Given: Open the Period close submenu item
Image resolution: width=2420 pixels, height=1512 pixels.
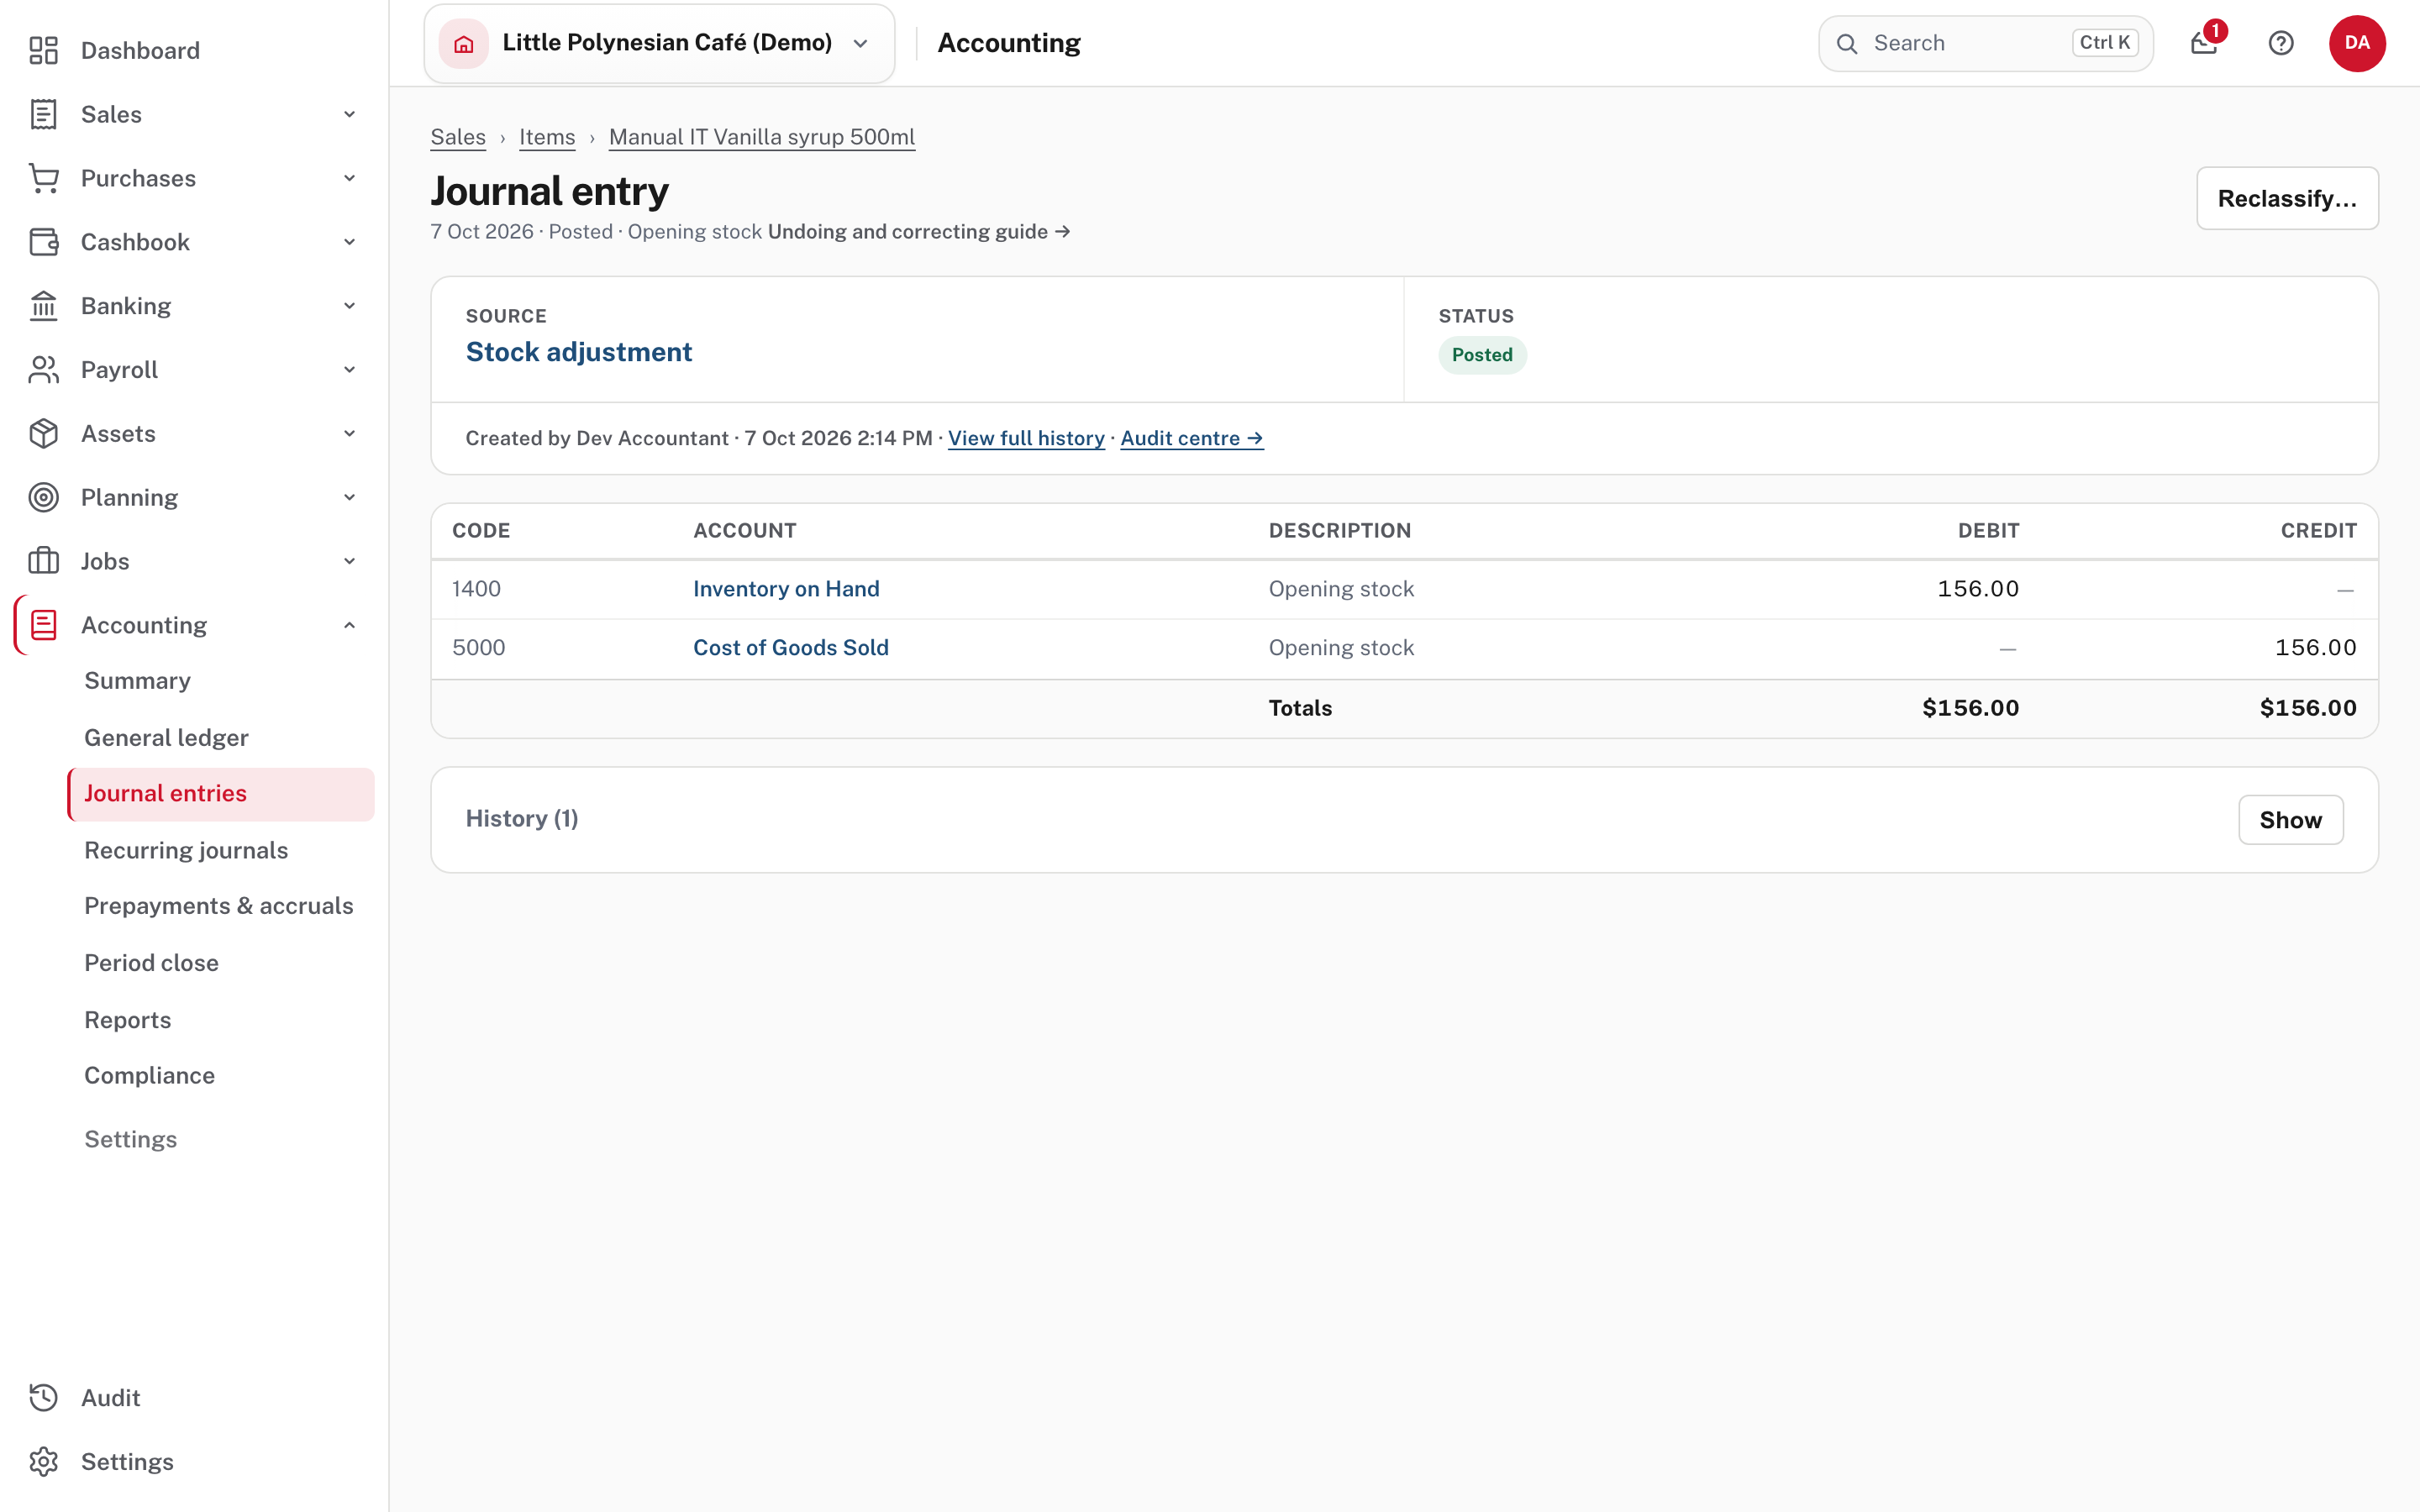Looking at the screenshot, I should (x=151, y=963).
